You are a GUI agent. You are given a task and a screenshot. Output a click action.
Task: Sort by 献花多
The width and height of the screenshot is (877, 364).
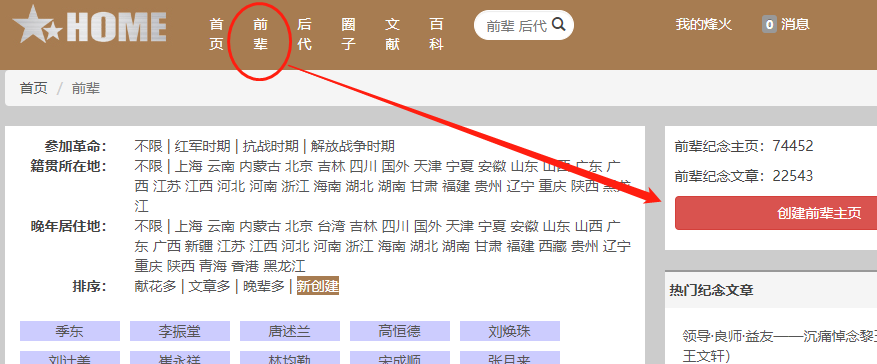[x=155, y=286]
